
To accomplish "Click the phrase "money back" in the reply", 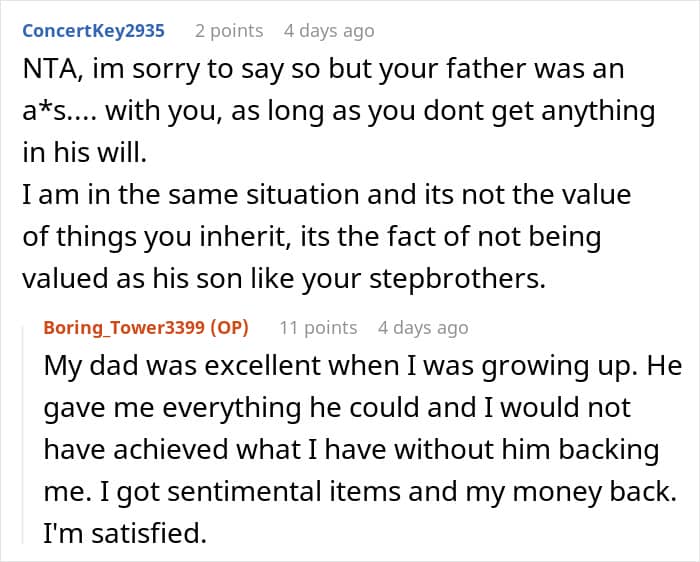I will (564, 491).
